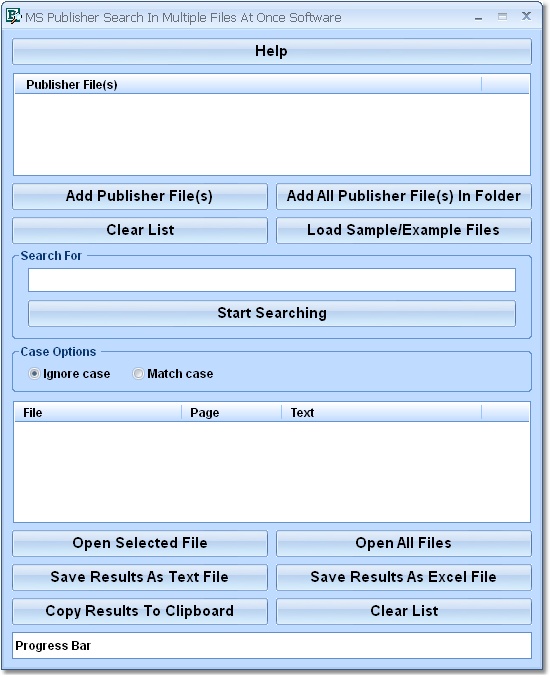This screenshot has width=550, height=677.
Task: Focus the Search For text field
Action: pos(272,280)
